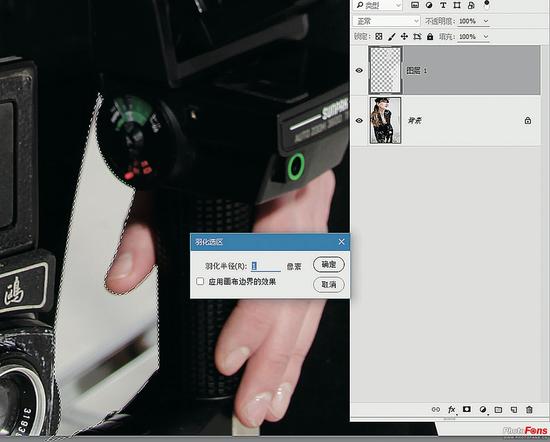Filter for smart objects icon

click(471, 5)
